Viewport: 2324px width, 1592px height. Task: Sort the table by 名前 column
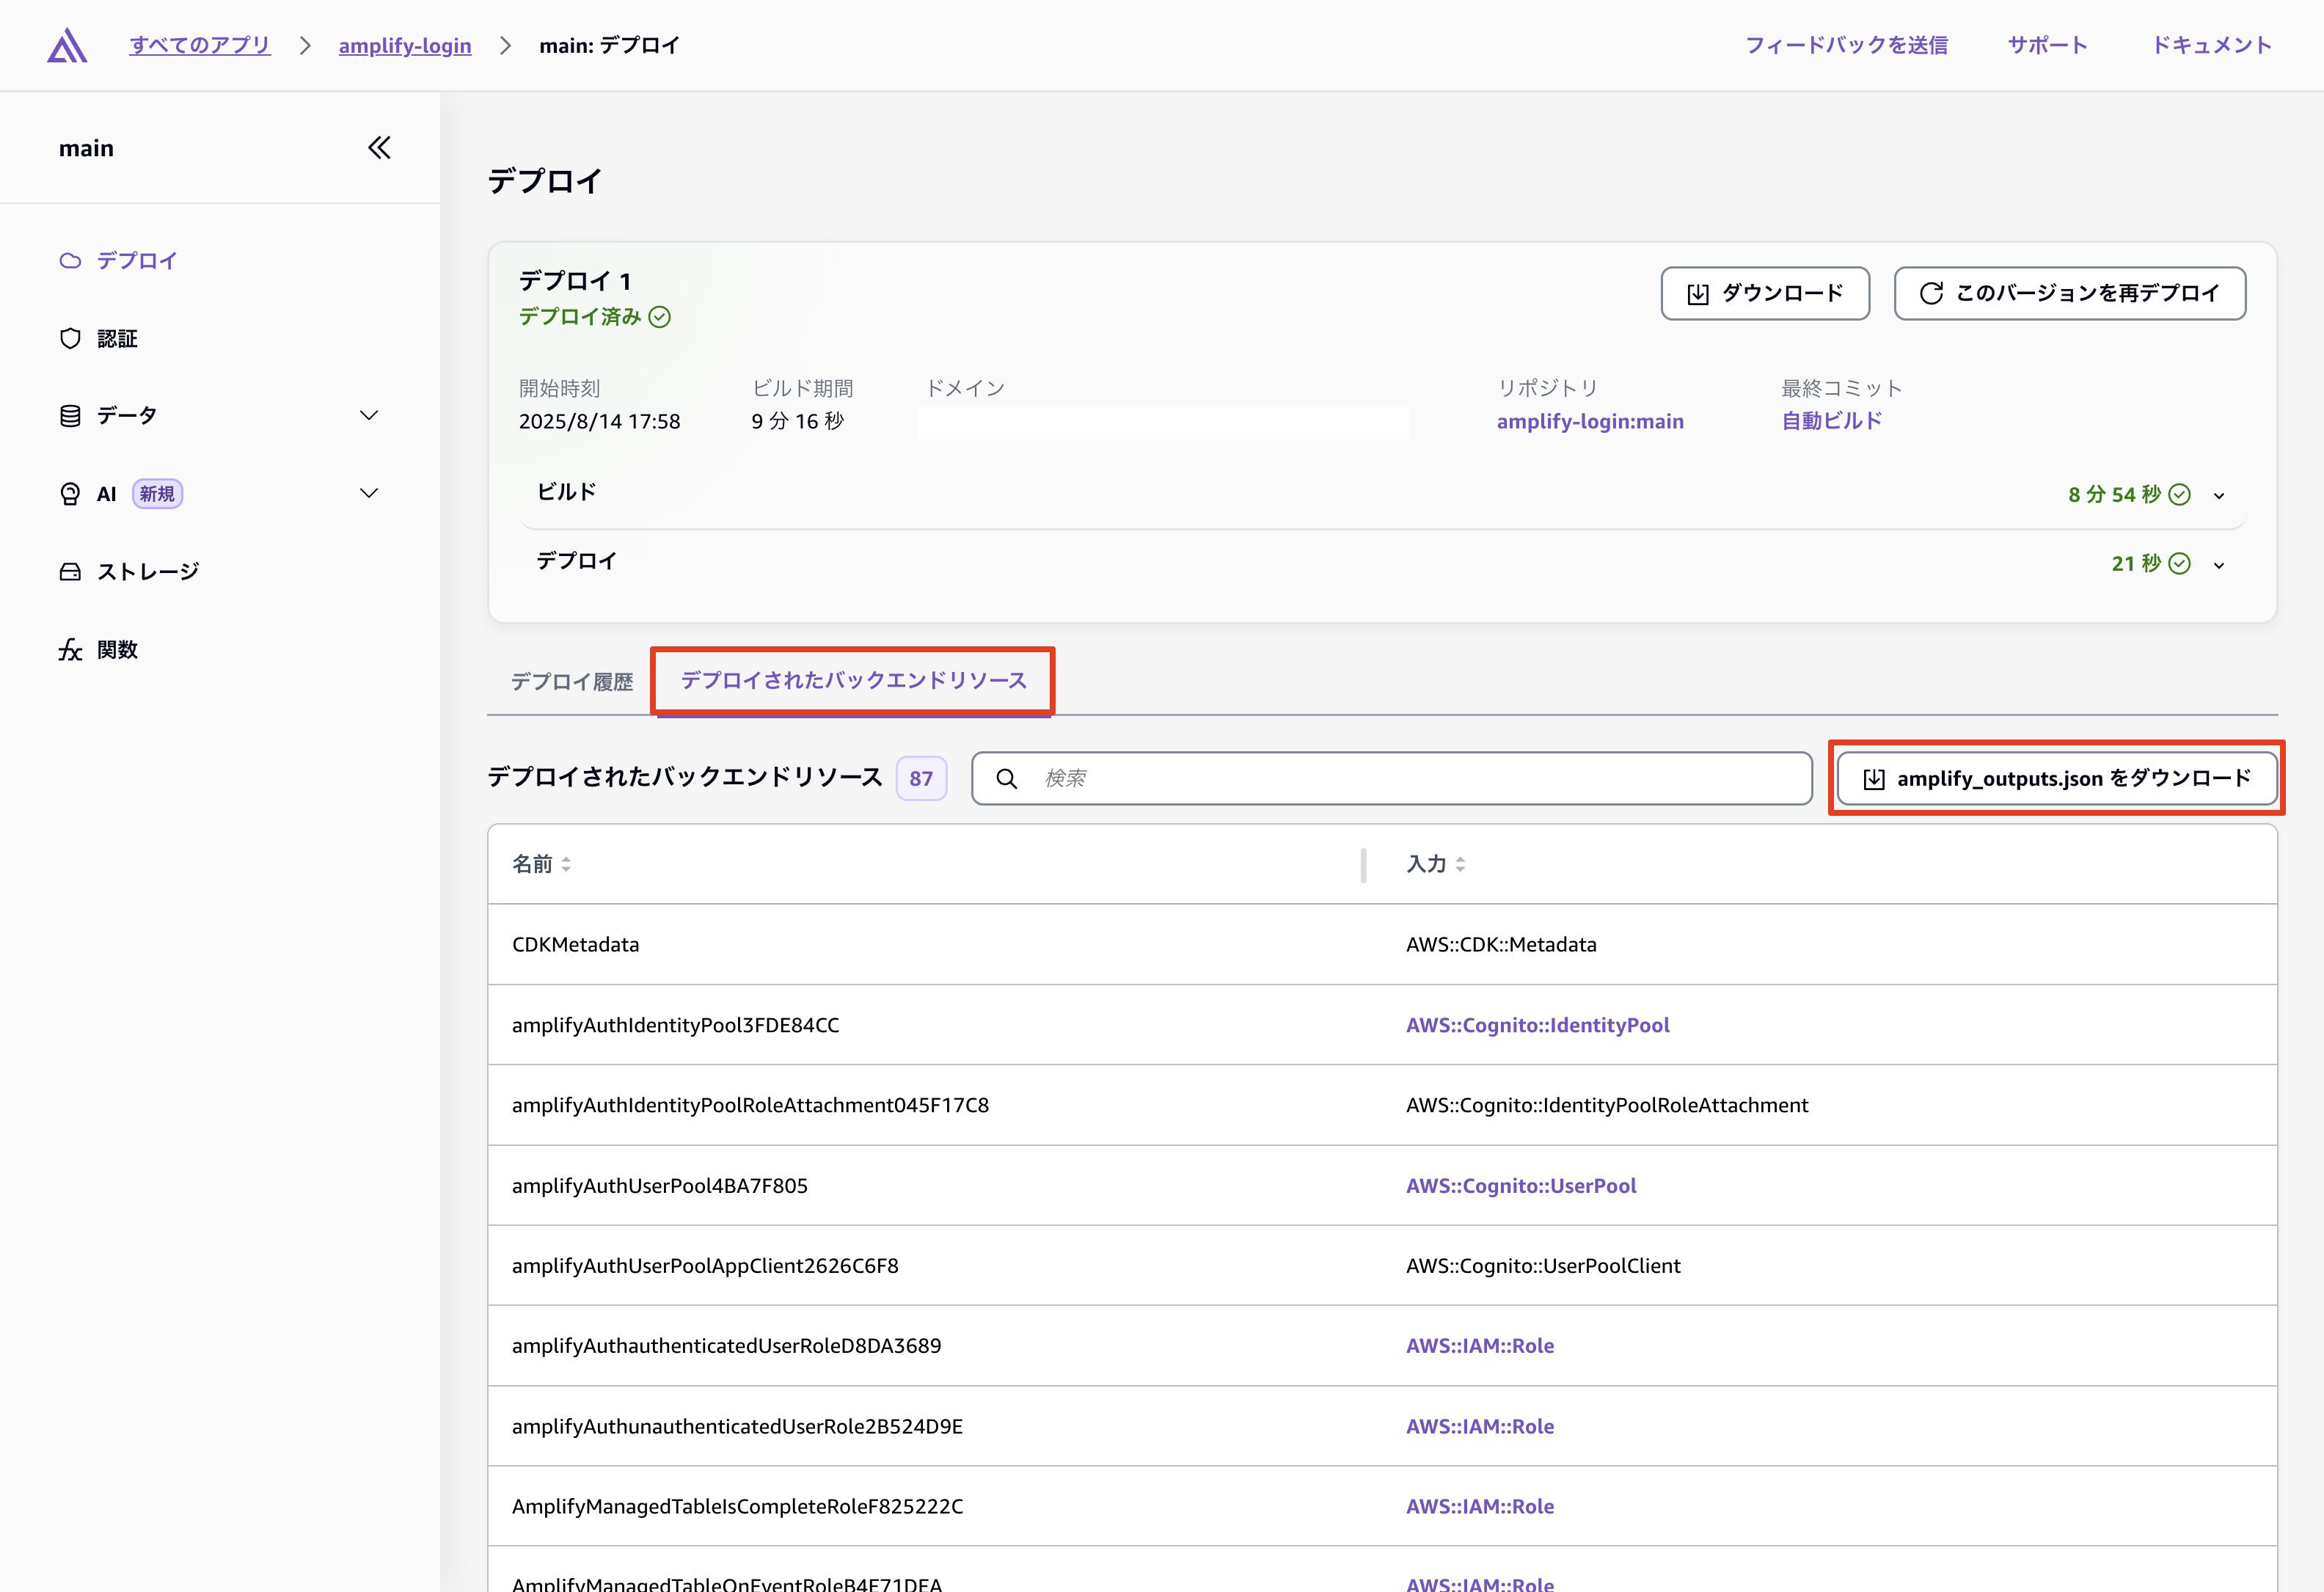coord(541,864)
